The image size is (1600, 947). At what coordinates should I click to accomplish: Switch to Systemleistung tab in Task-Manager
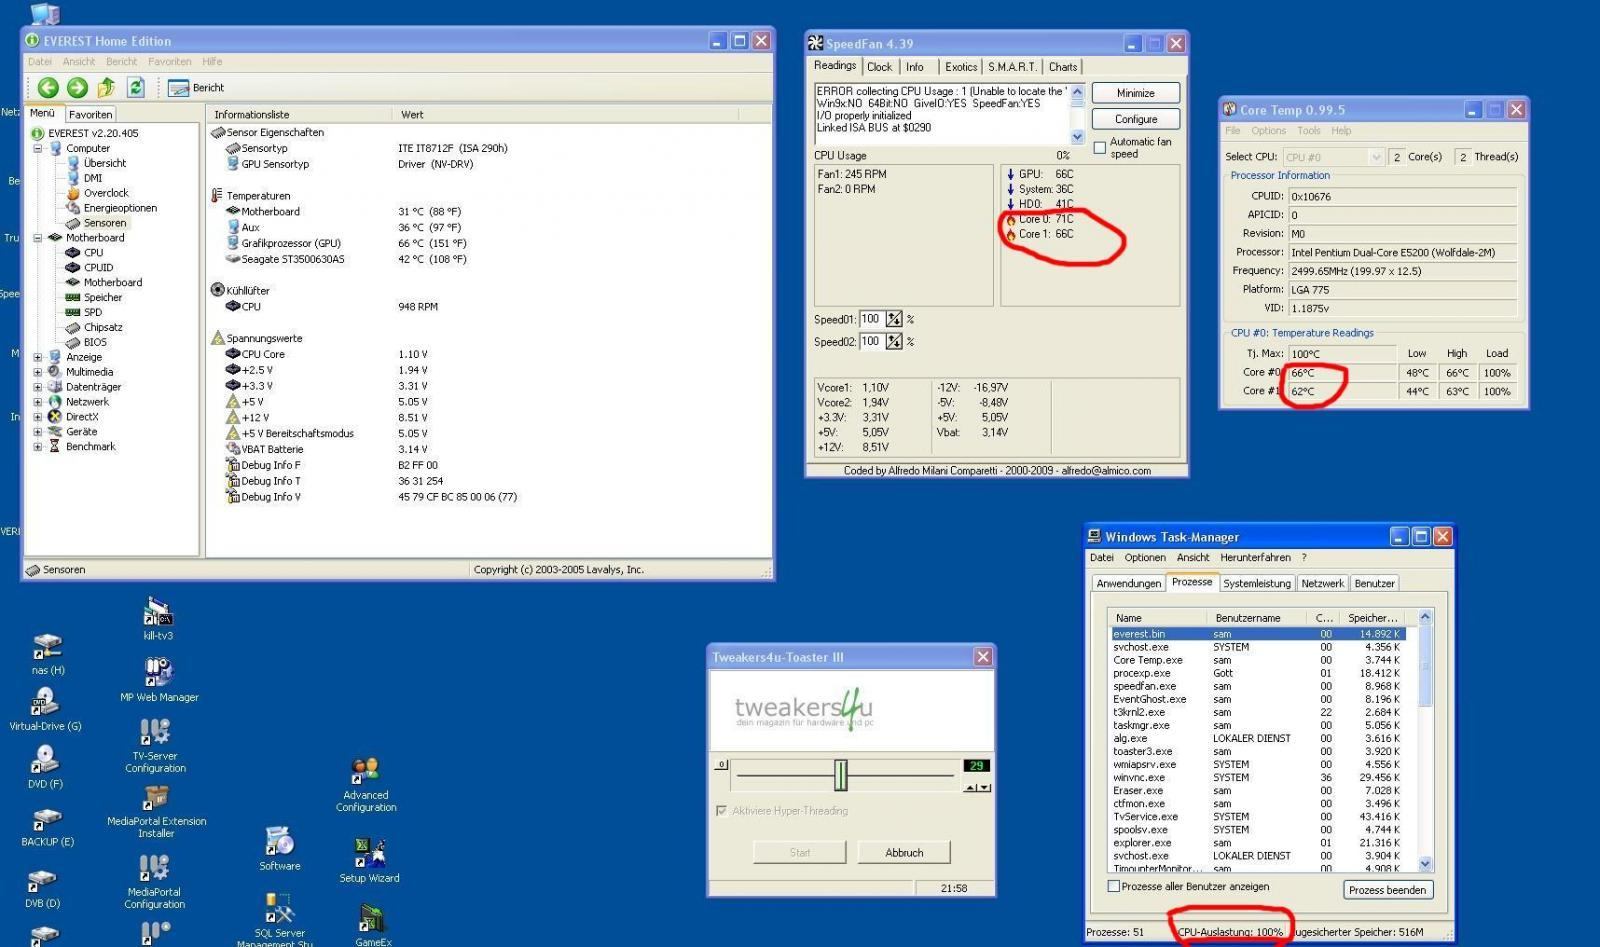point(1257,583)
